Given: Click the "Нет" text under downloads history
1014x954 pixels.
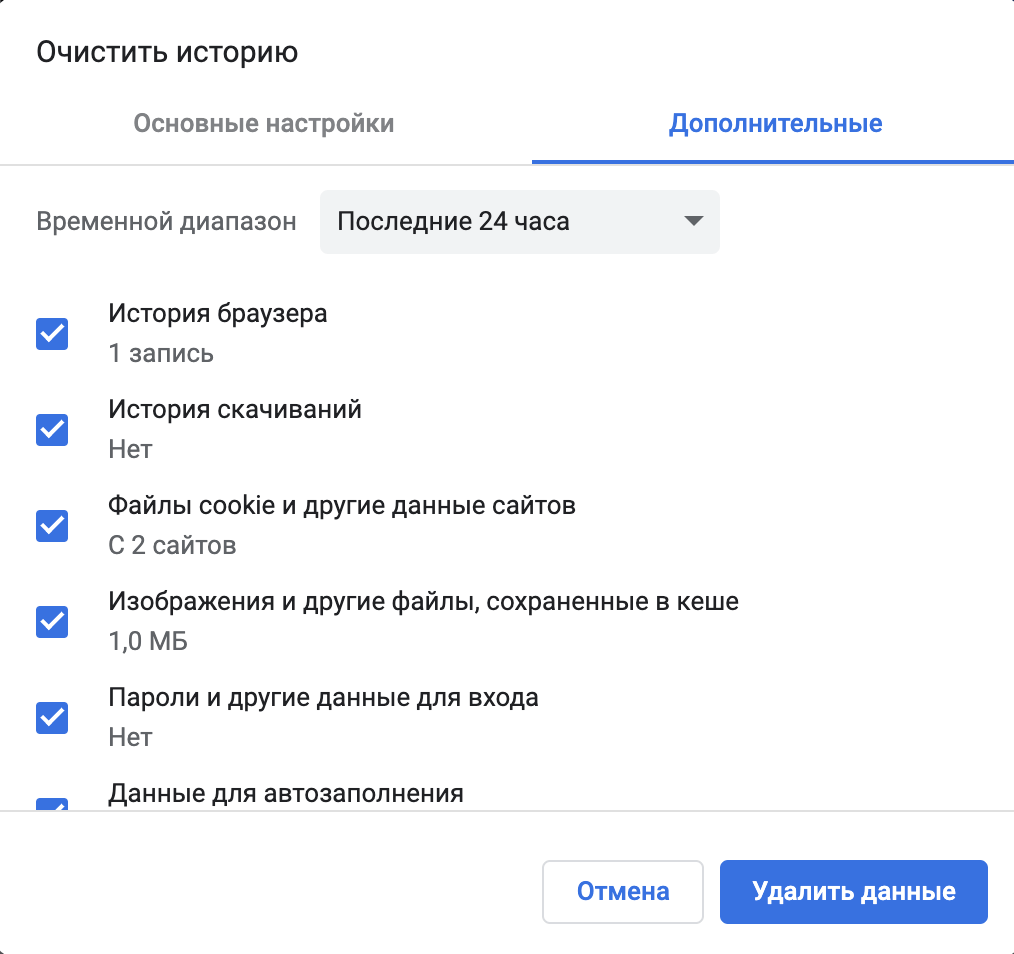Looking at the screenshot, I should 129,449.
